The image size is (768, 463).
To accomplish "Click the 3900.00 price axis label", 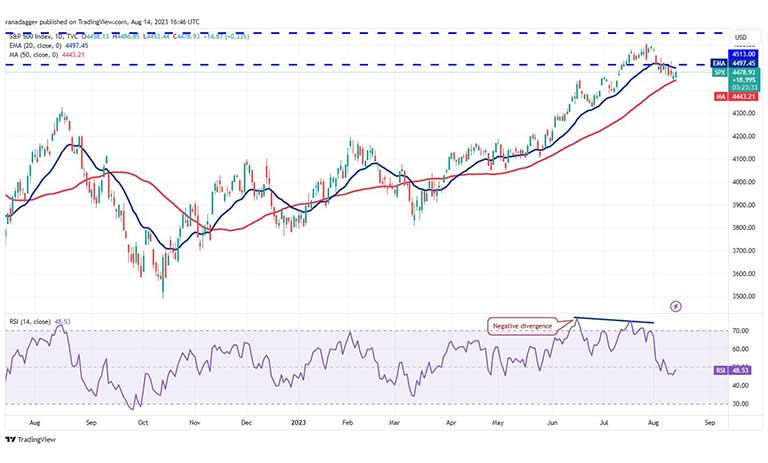I will [x=744, y=205].
